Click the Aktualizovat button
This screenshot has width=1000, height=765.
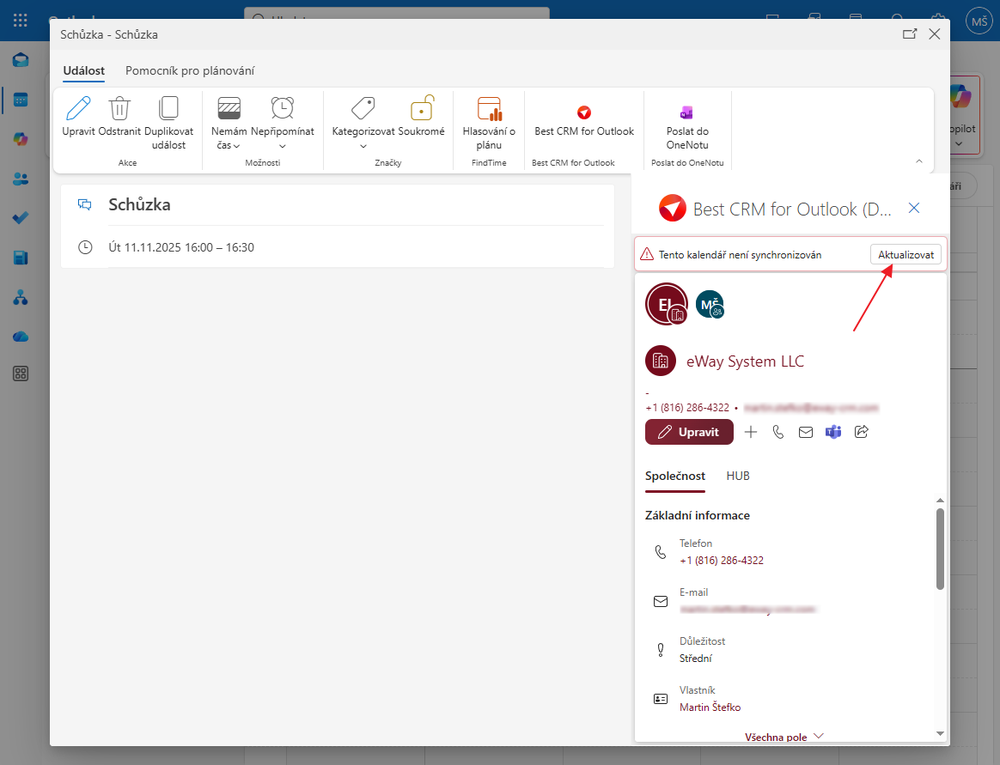905,255
